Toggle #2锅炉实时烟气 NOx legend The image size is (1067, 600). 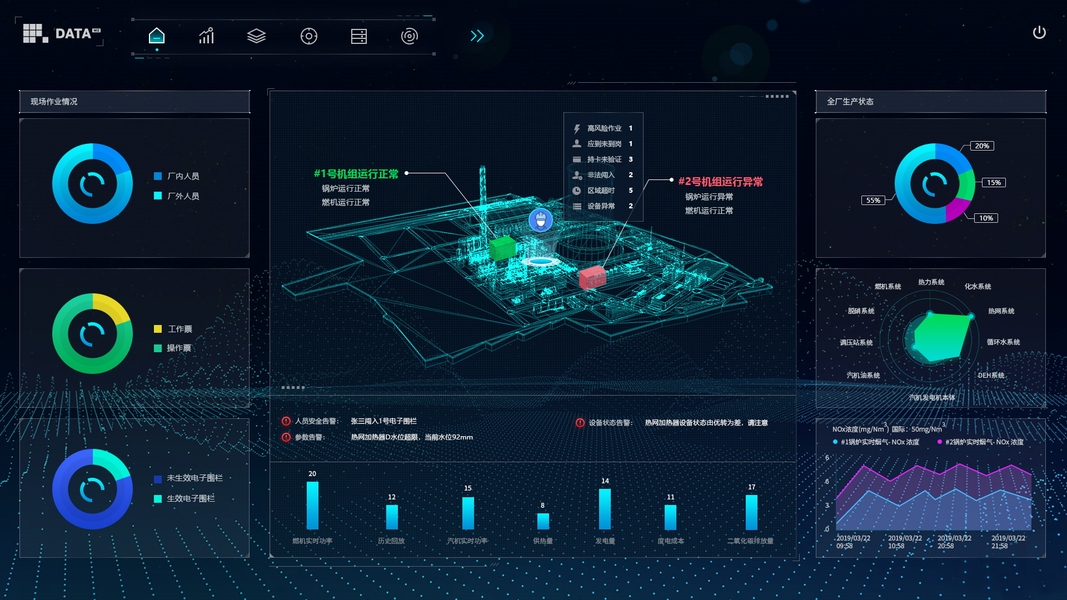(x=980, y=442)
